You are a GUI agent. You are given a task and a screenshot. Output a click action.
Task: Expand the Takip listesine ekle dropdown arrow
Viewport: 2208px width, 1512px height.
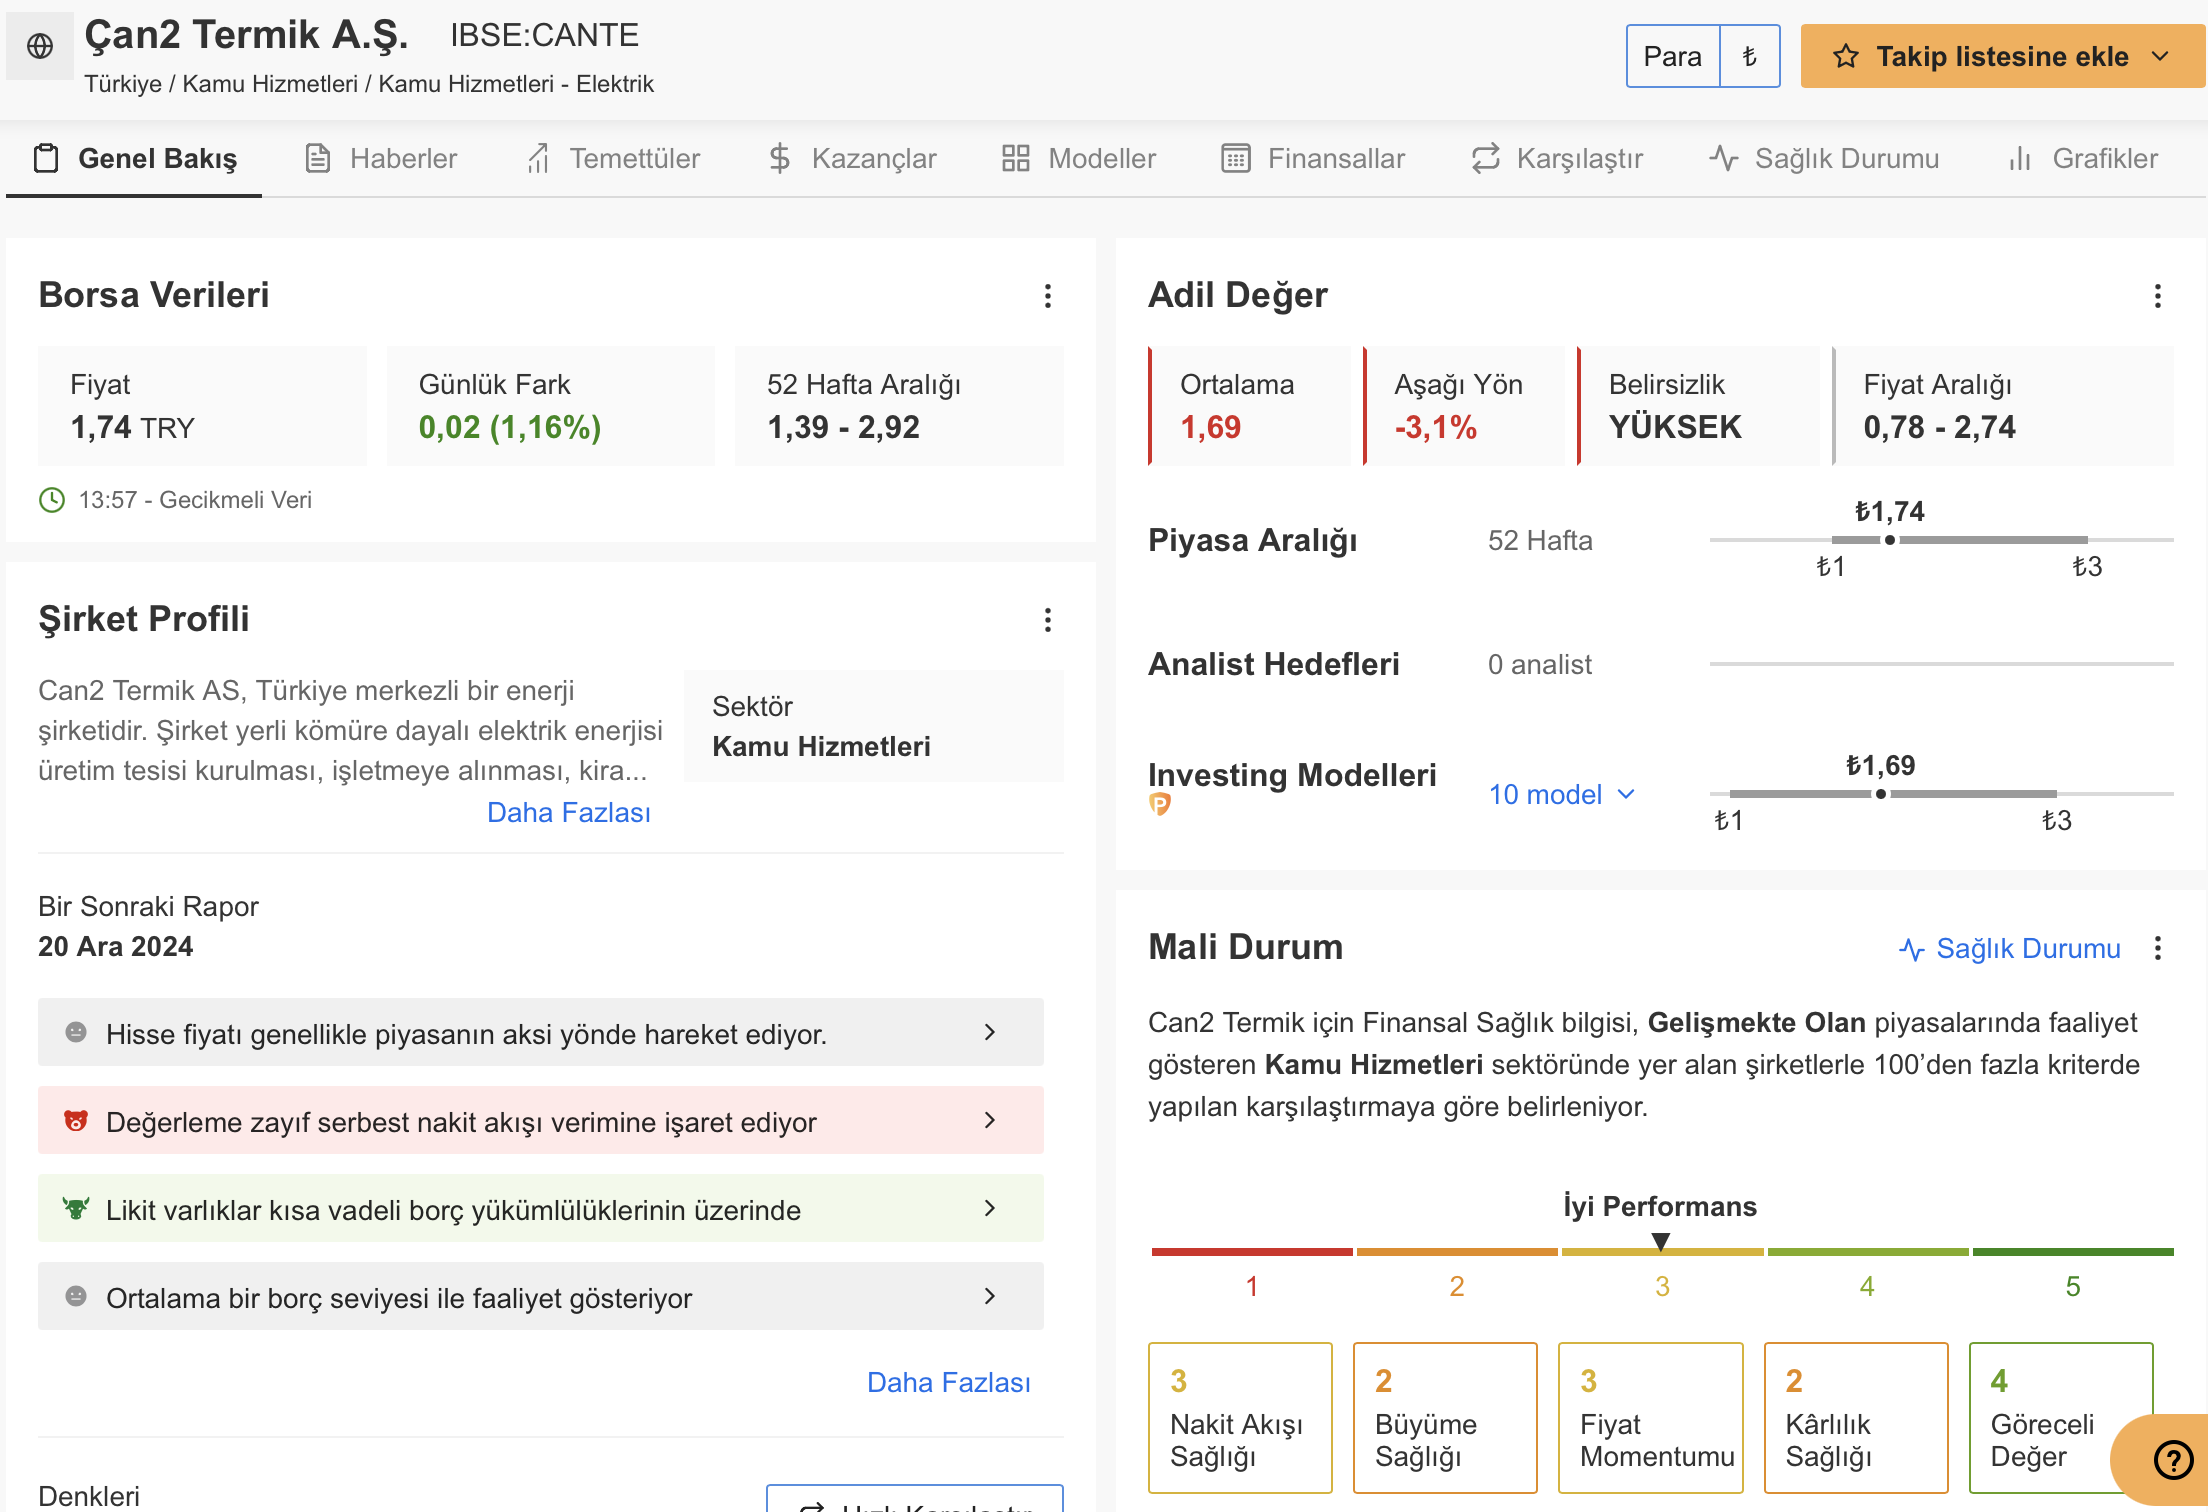[2161, 56]
